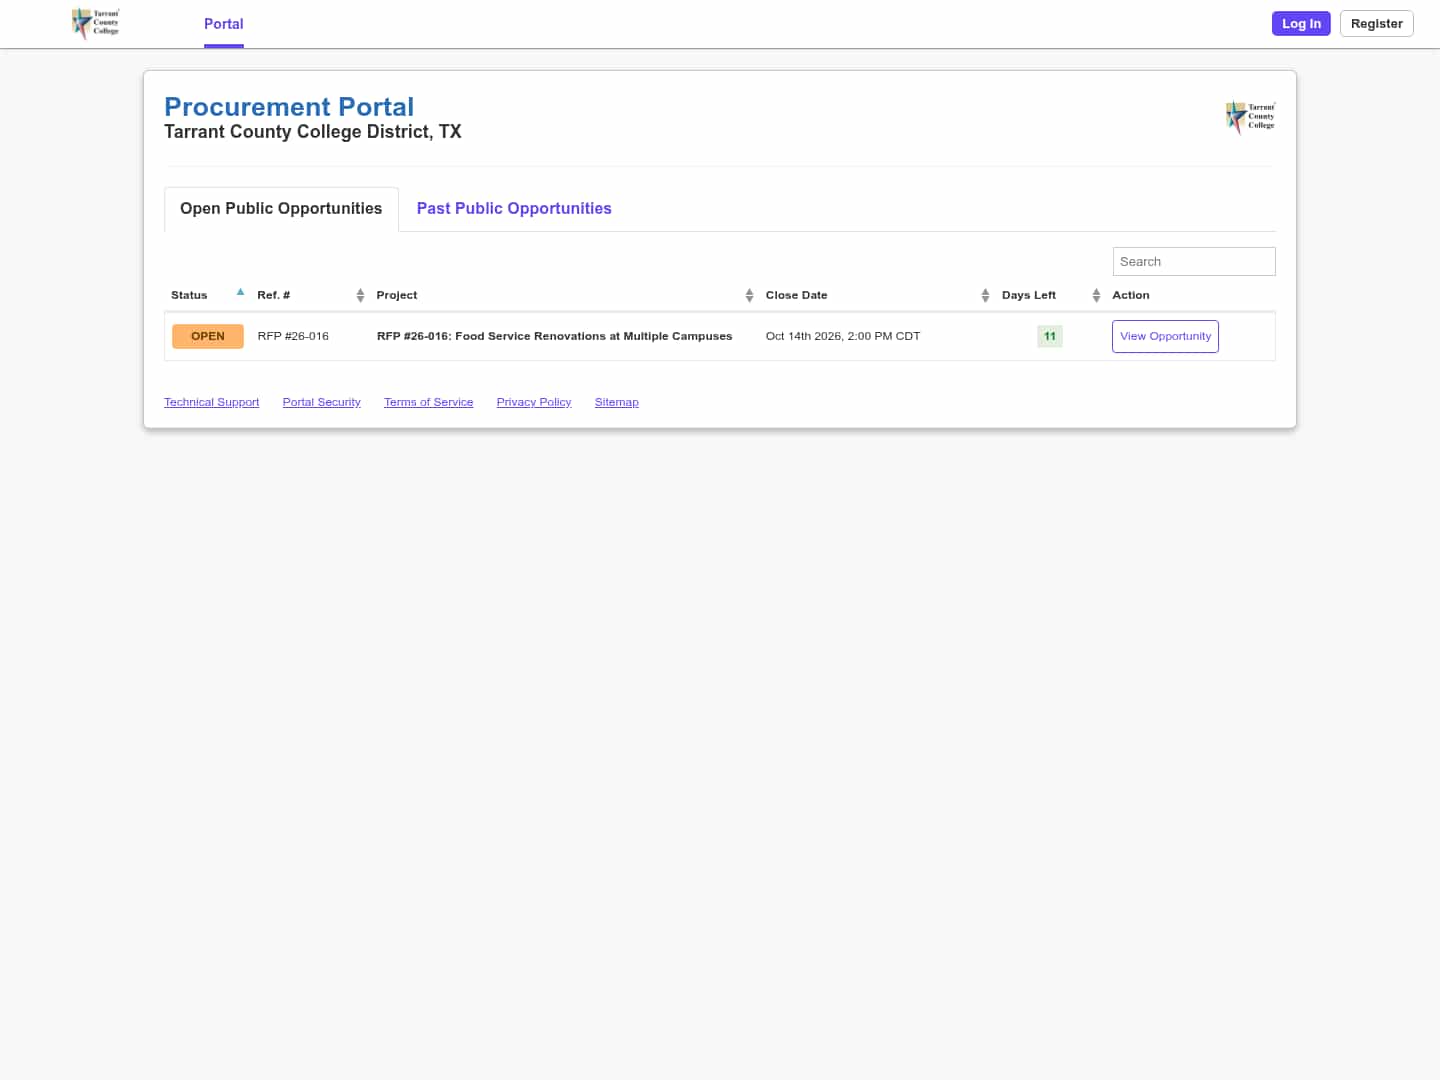This screenshot has height=1080, width=1440.
Task: Open the Privacy Policy link
Action: coord(534,402)
